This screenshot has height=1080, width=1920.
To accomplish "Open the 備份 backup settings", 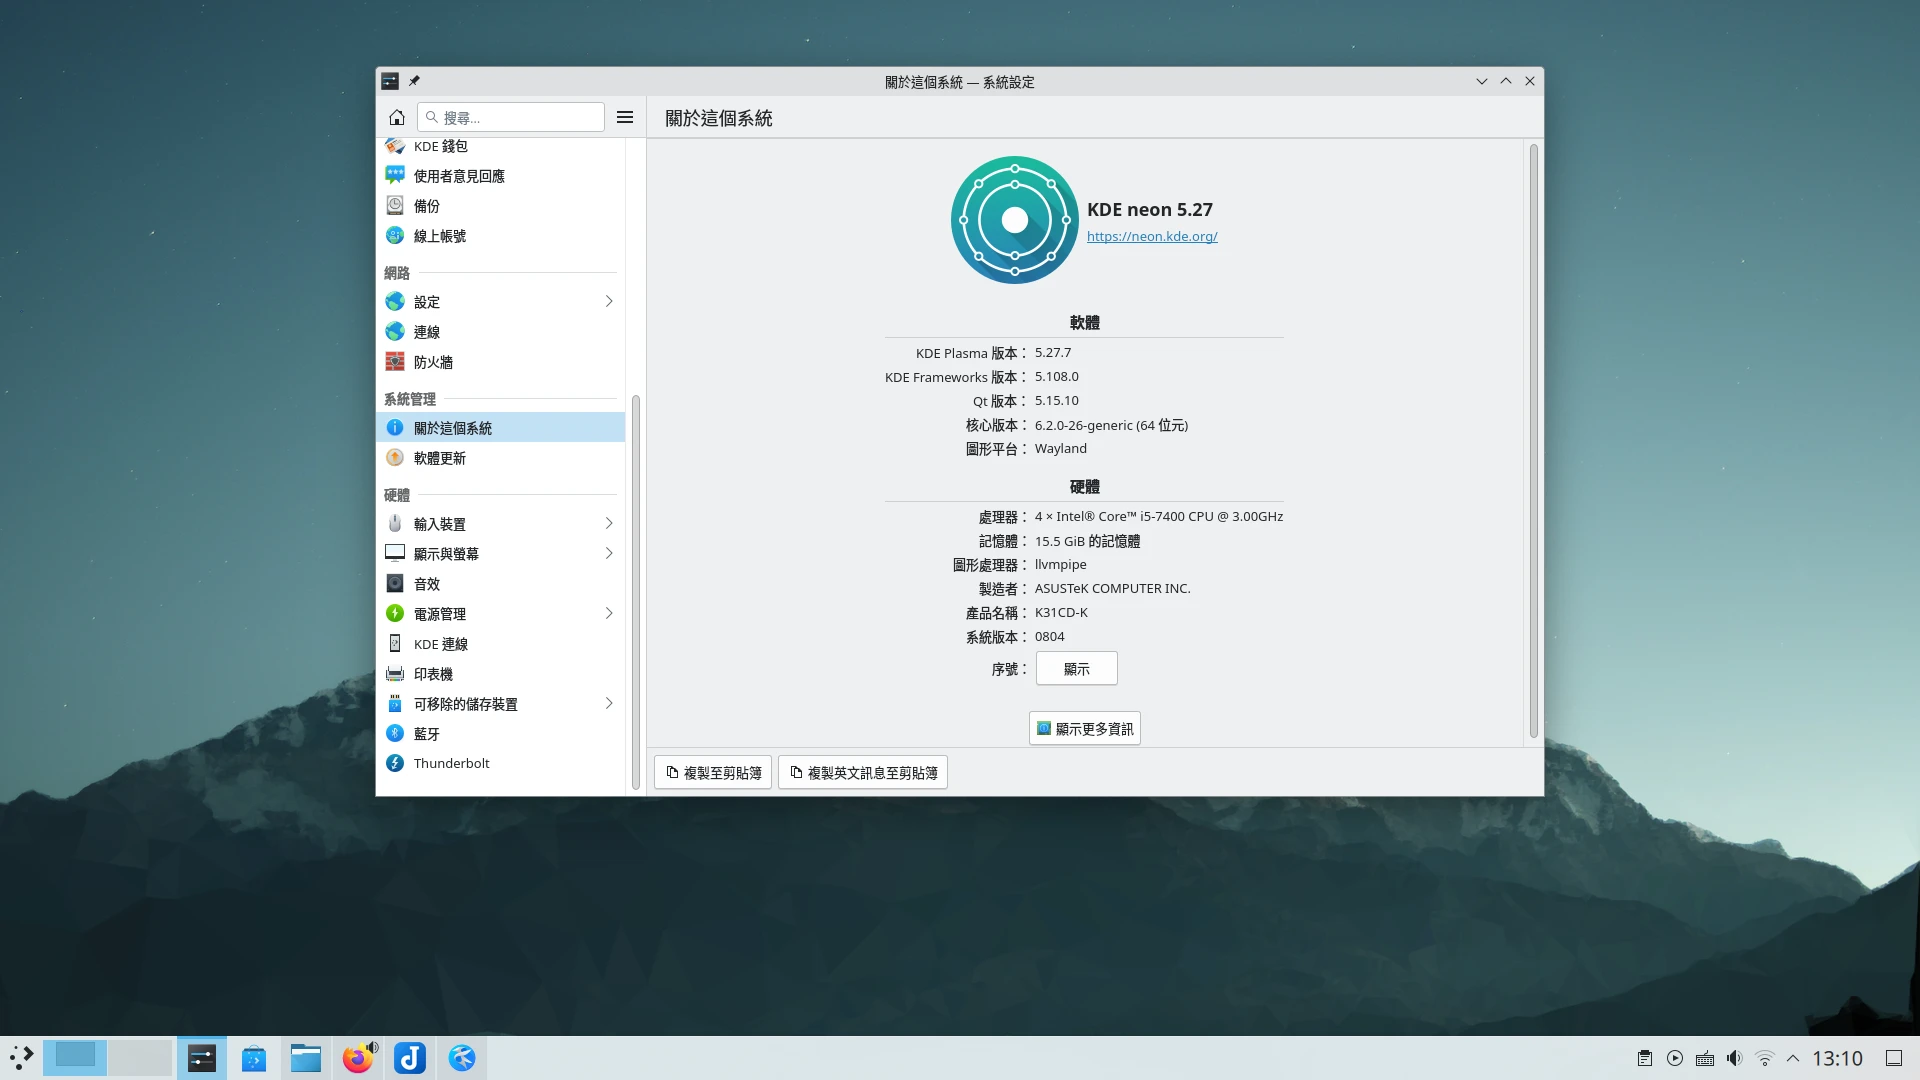I will click(426, 205).
